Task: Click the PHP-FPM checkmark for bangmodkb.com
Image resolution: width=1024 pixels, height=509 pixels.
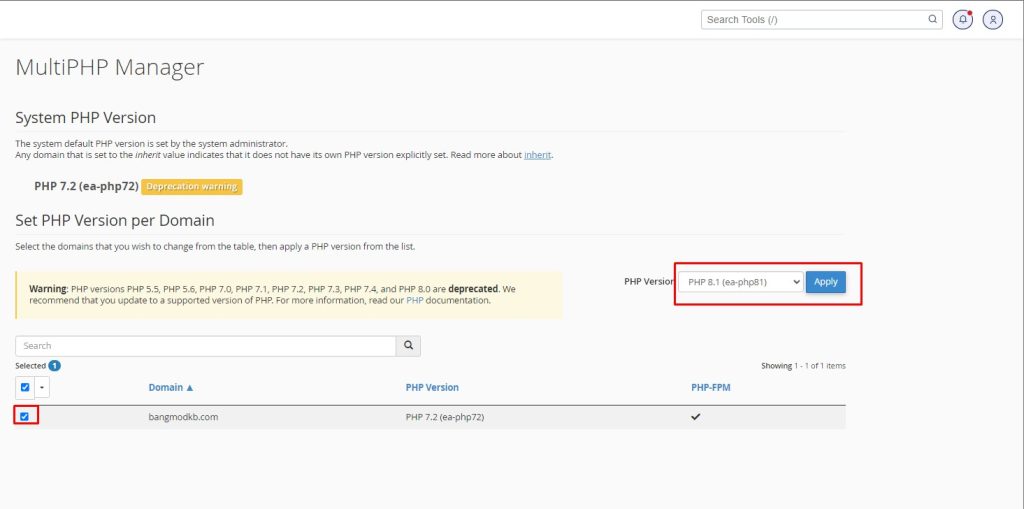Action: pos(696,417)
